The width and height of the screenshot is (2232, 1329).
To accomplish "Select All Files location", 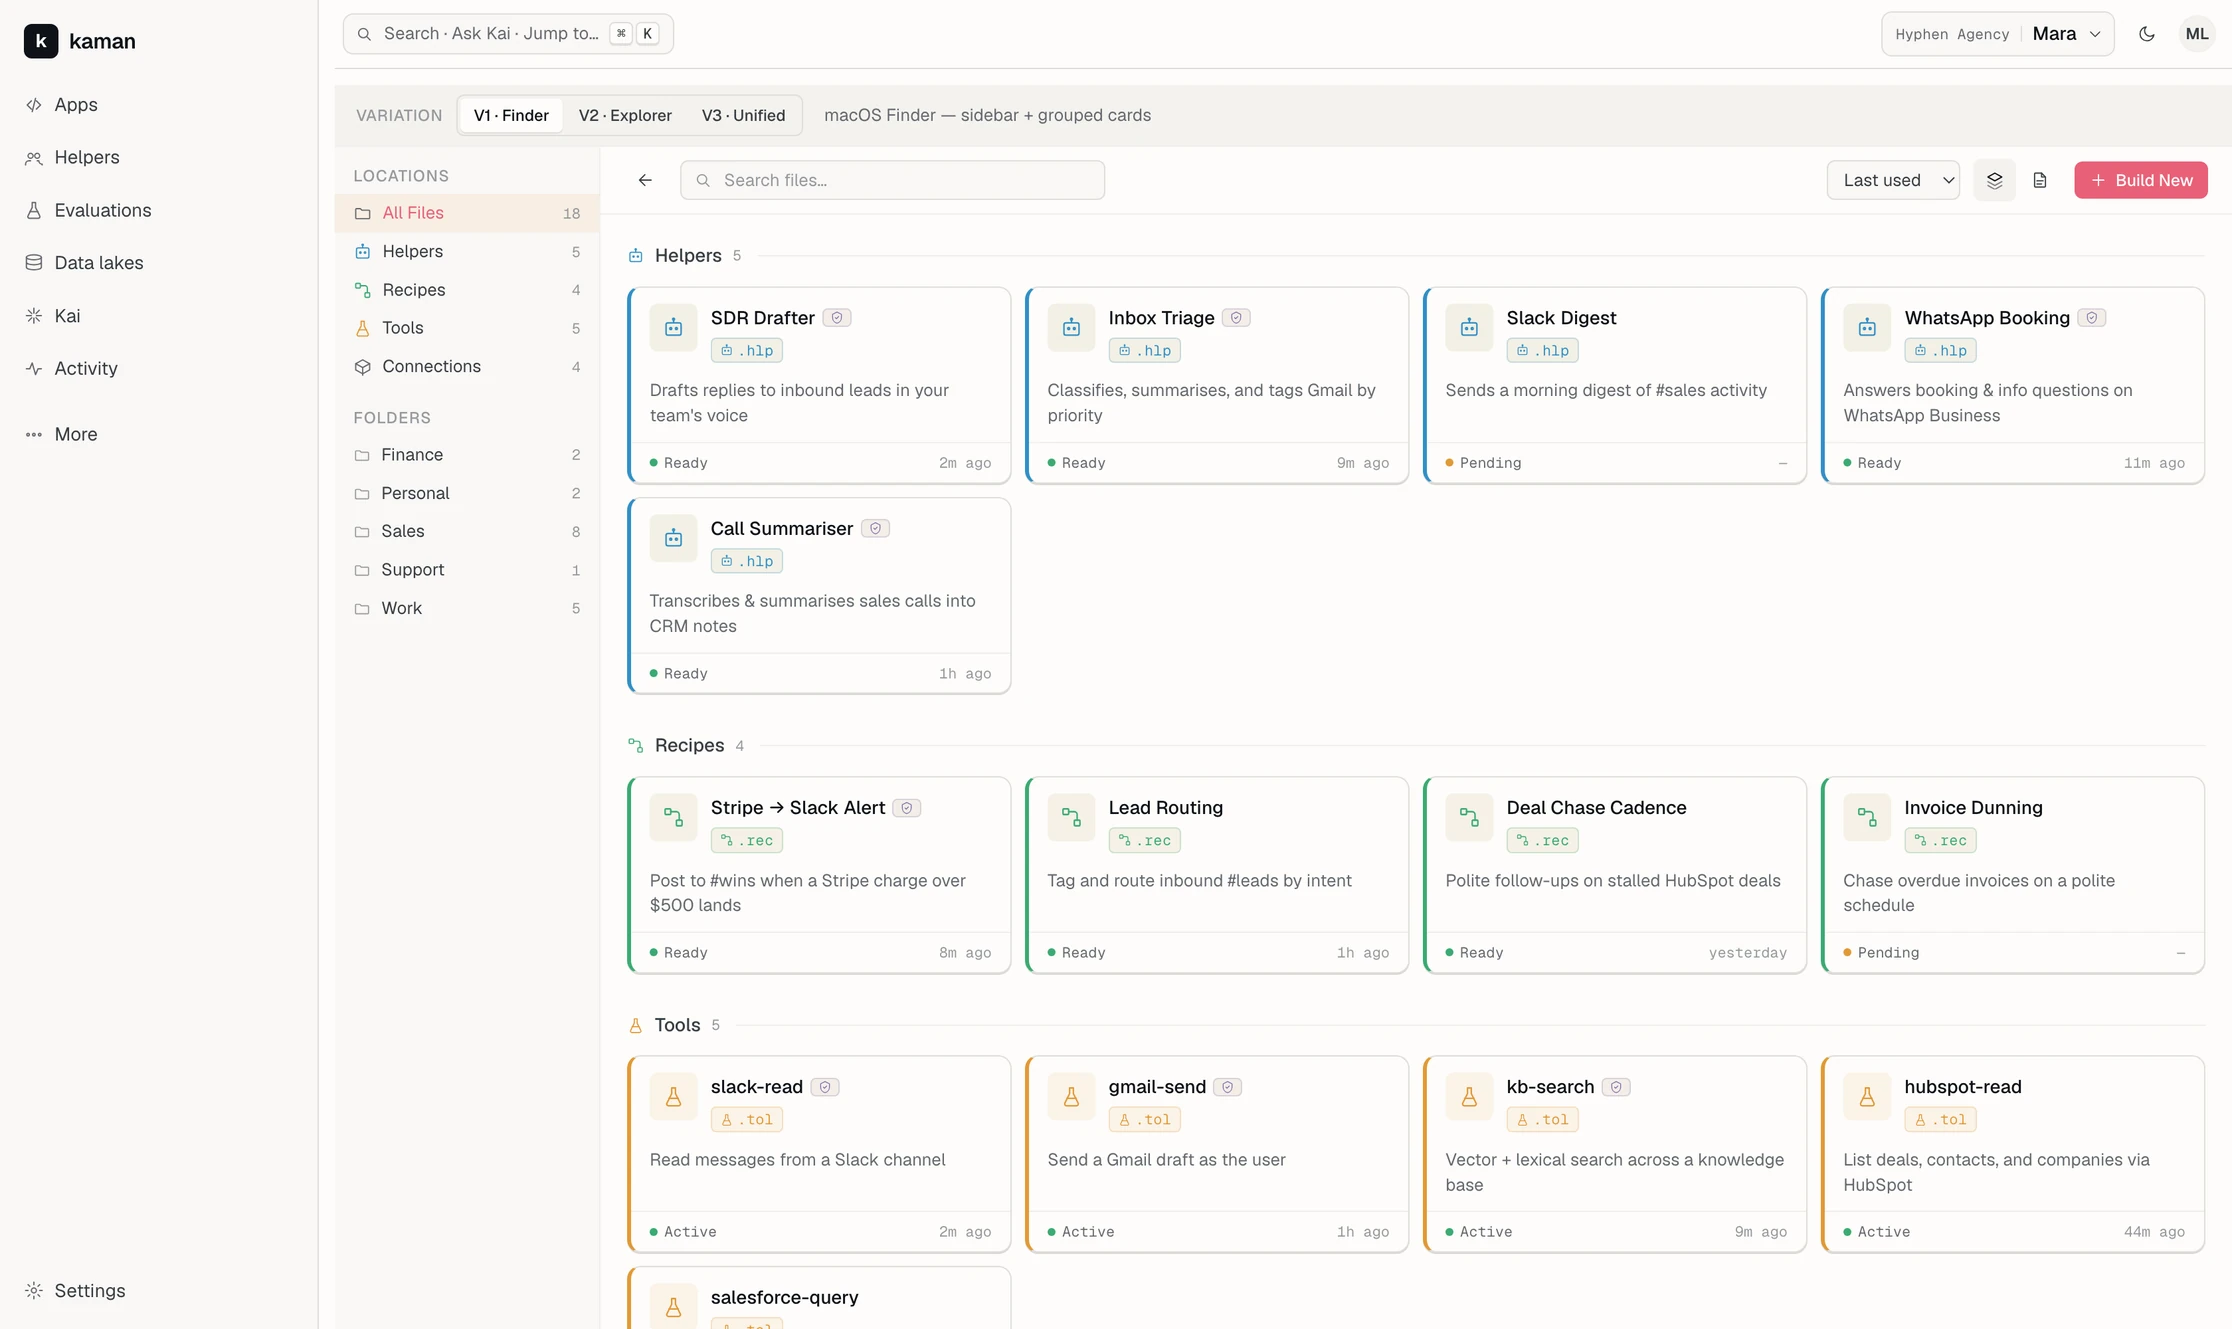I will (x=467, y=213).
